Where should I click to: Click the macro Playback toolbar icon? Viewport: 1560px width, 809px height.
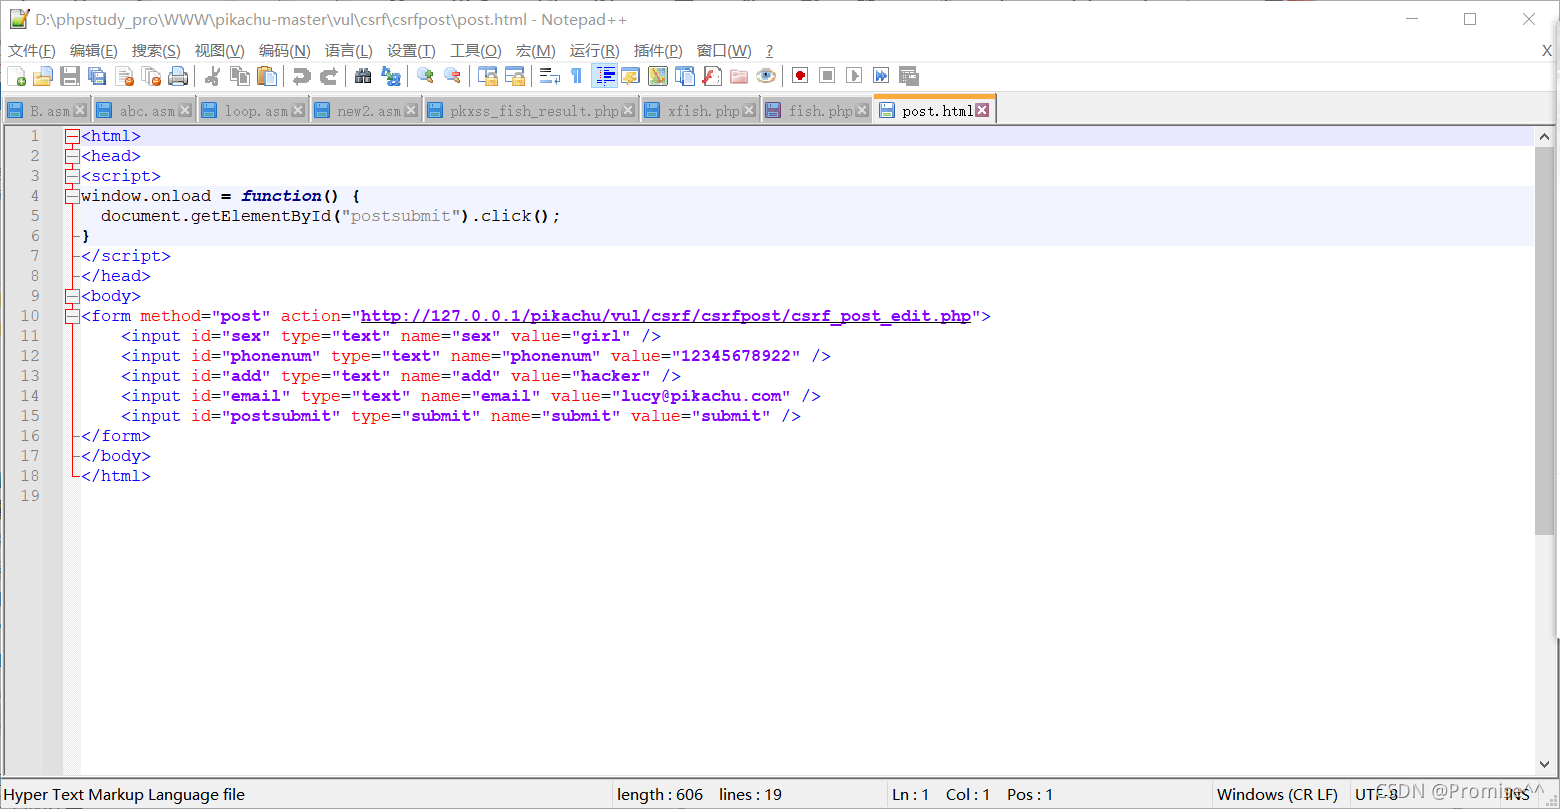[x=854, y=76]
